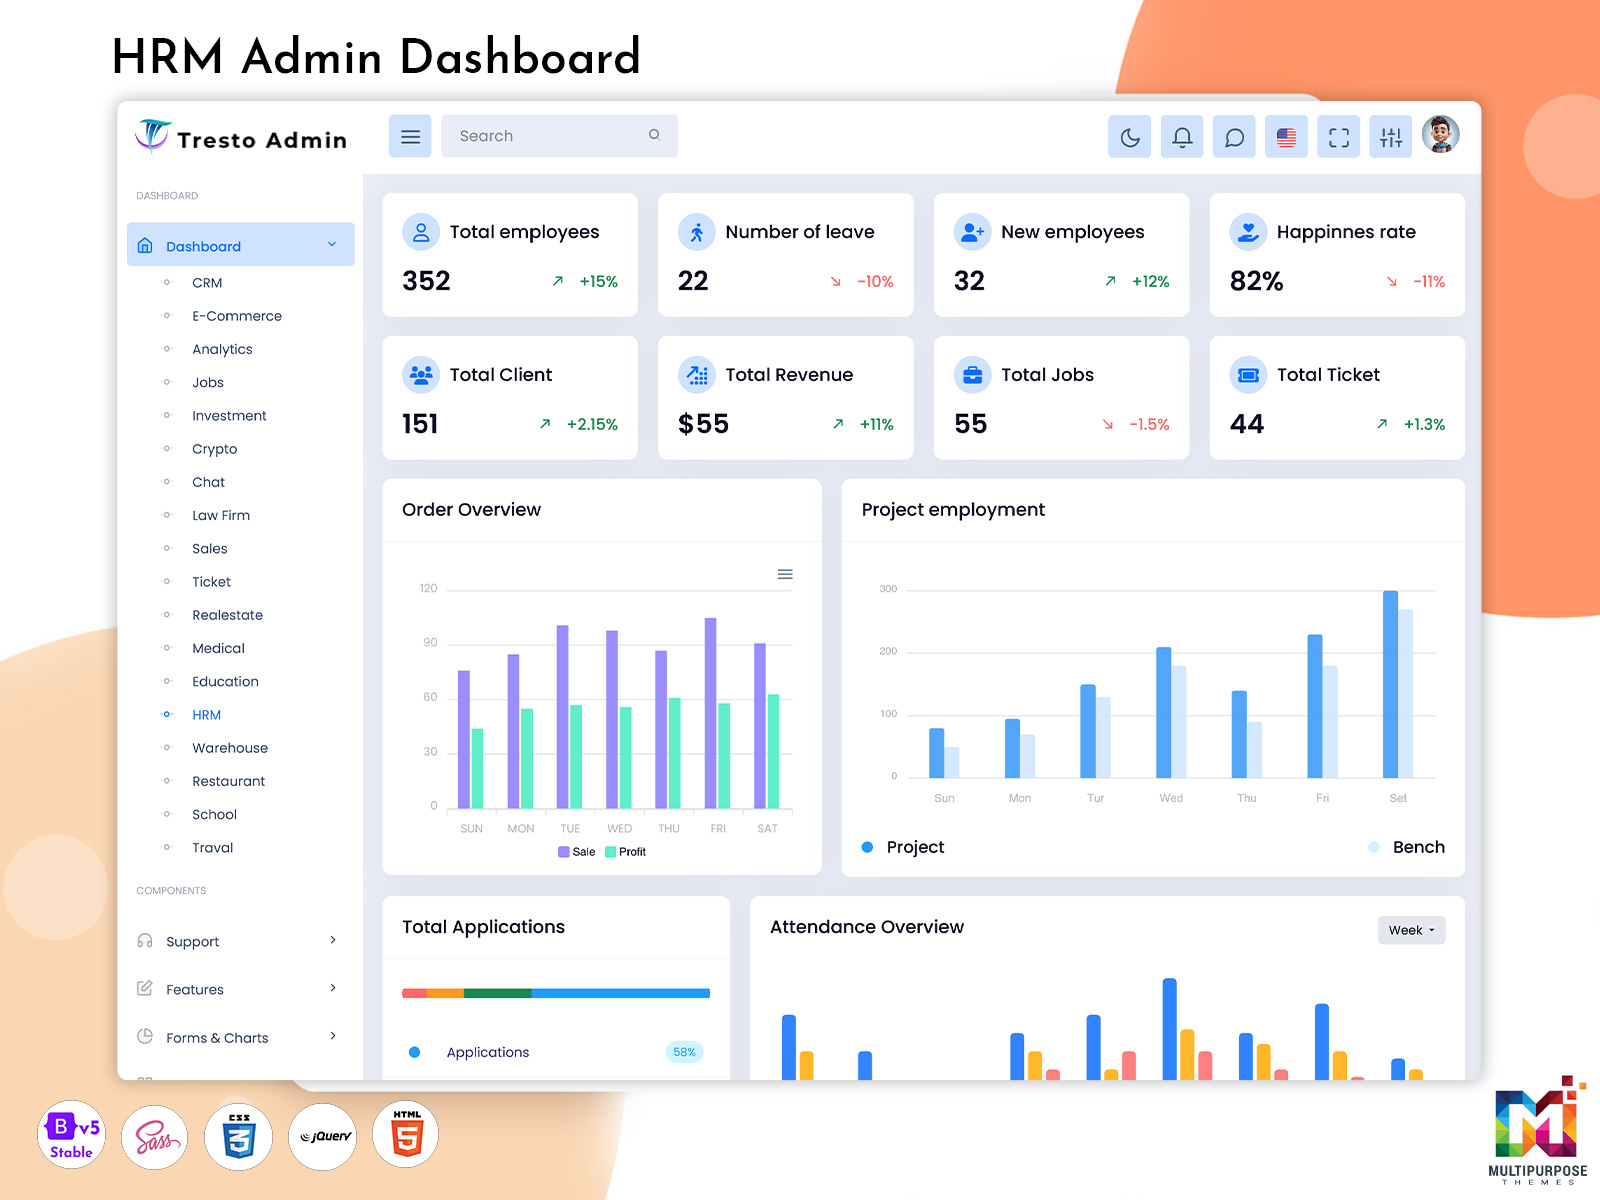Open the School dashboard

pos(214,815)
